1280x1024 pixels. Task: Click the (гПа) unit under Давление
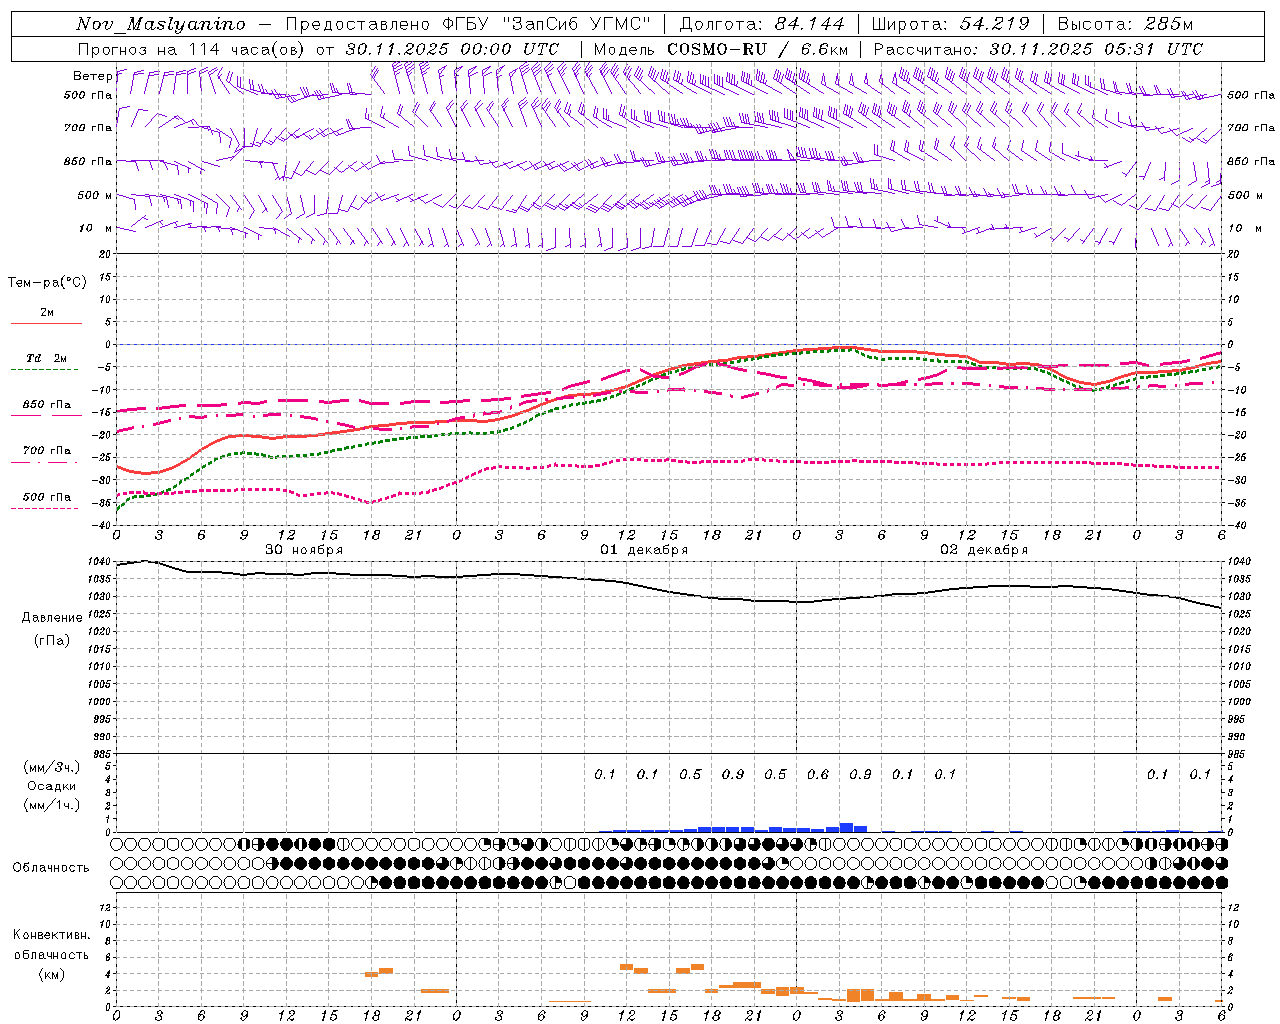click(52, 641)
